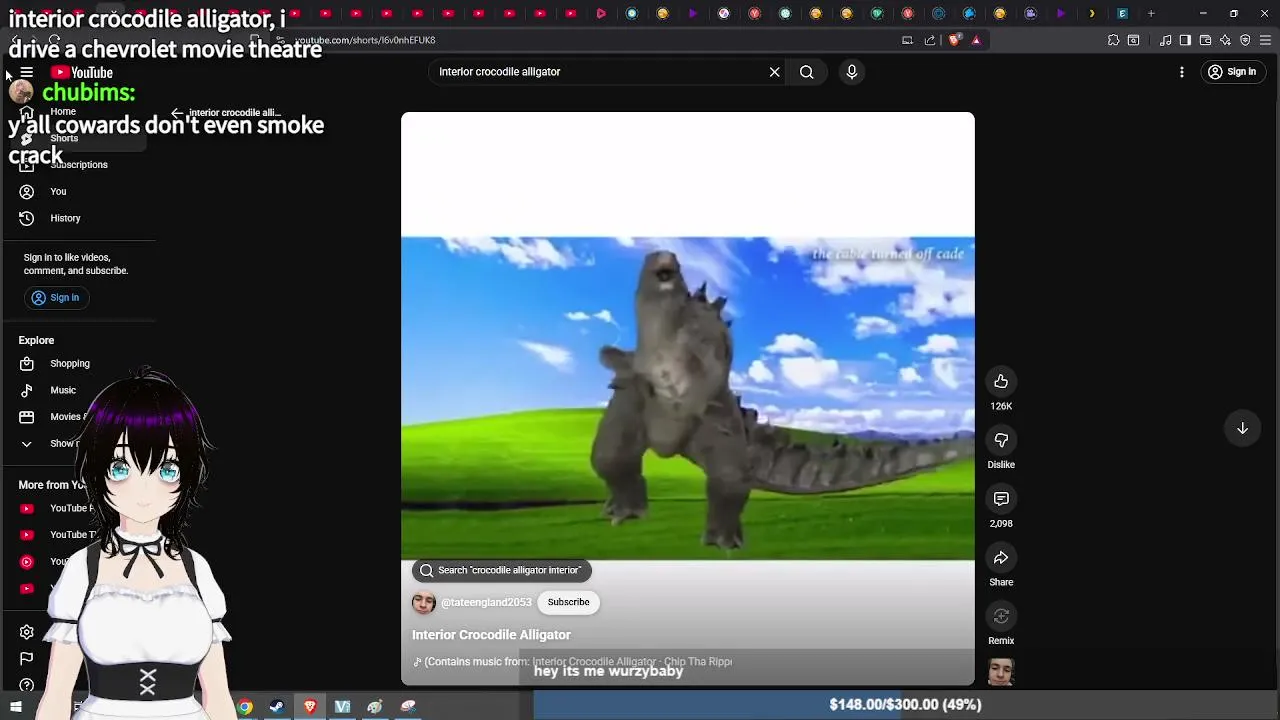Open Subscriptions in the sidebar

(x=79, y=165)
